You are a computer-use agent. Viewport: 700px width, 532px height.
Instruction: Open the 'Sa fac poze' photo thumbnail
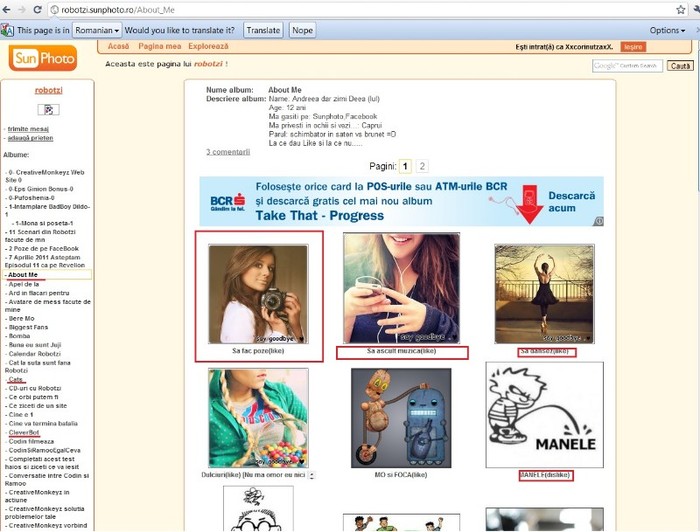point(258,294)
